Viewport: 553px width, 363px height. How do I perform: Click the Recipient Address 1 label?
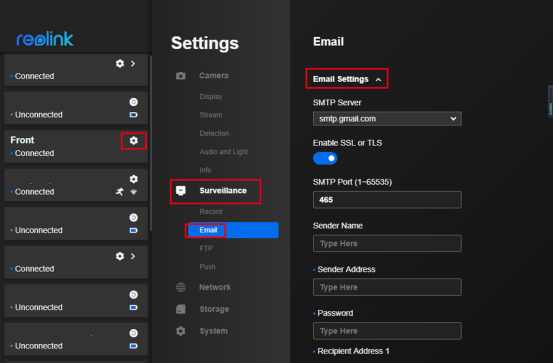[353, 351]
